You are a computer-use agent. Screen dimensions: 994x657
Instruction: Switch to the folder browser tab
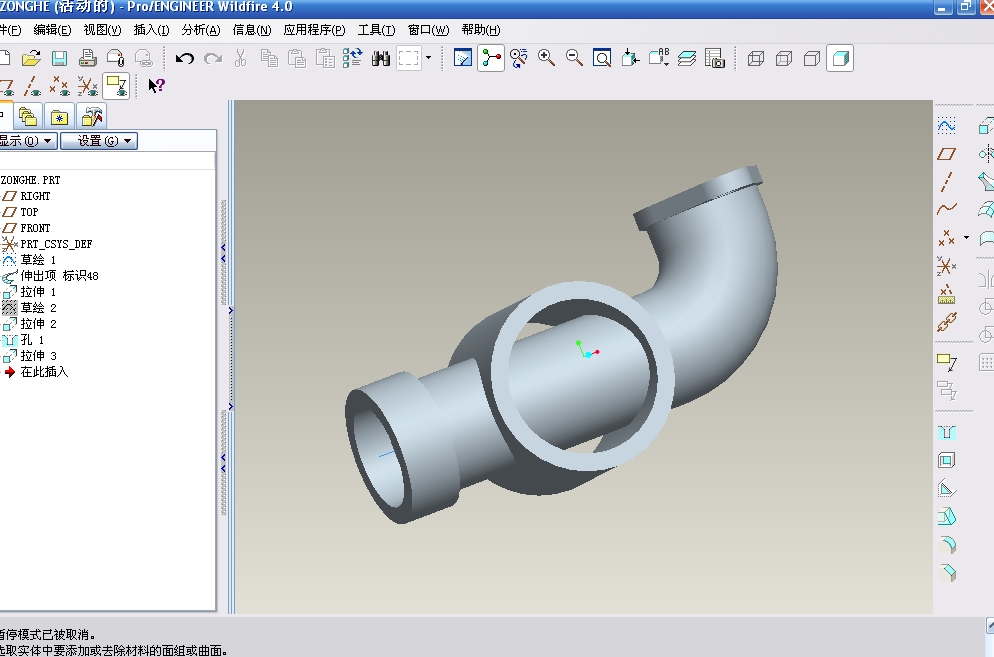[x=28, y=117]
